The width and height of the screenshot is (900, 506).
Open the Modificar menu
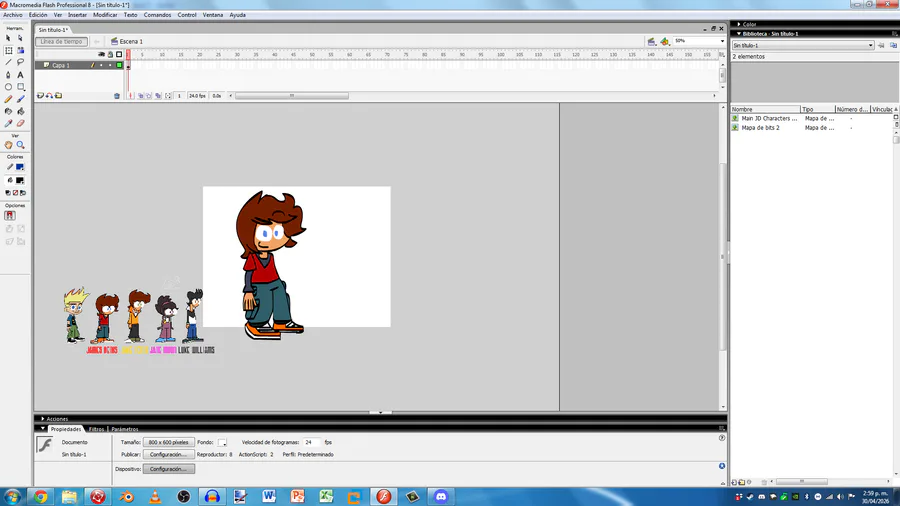coord(105,15)
